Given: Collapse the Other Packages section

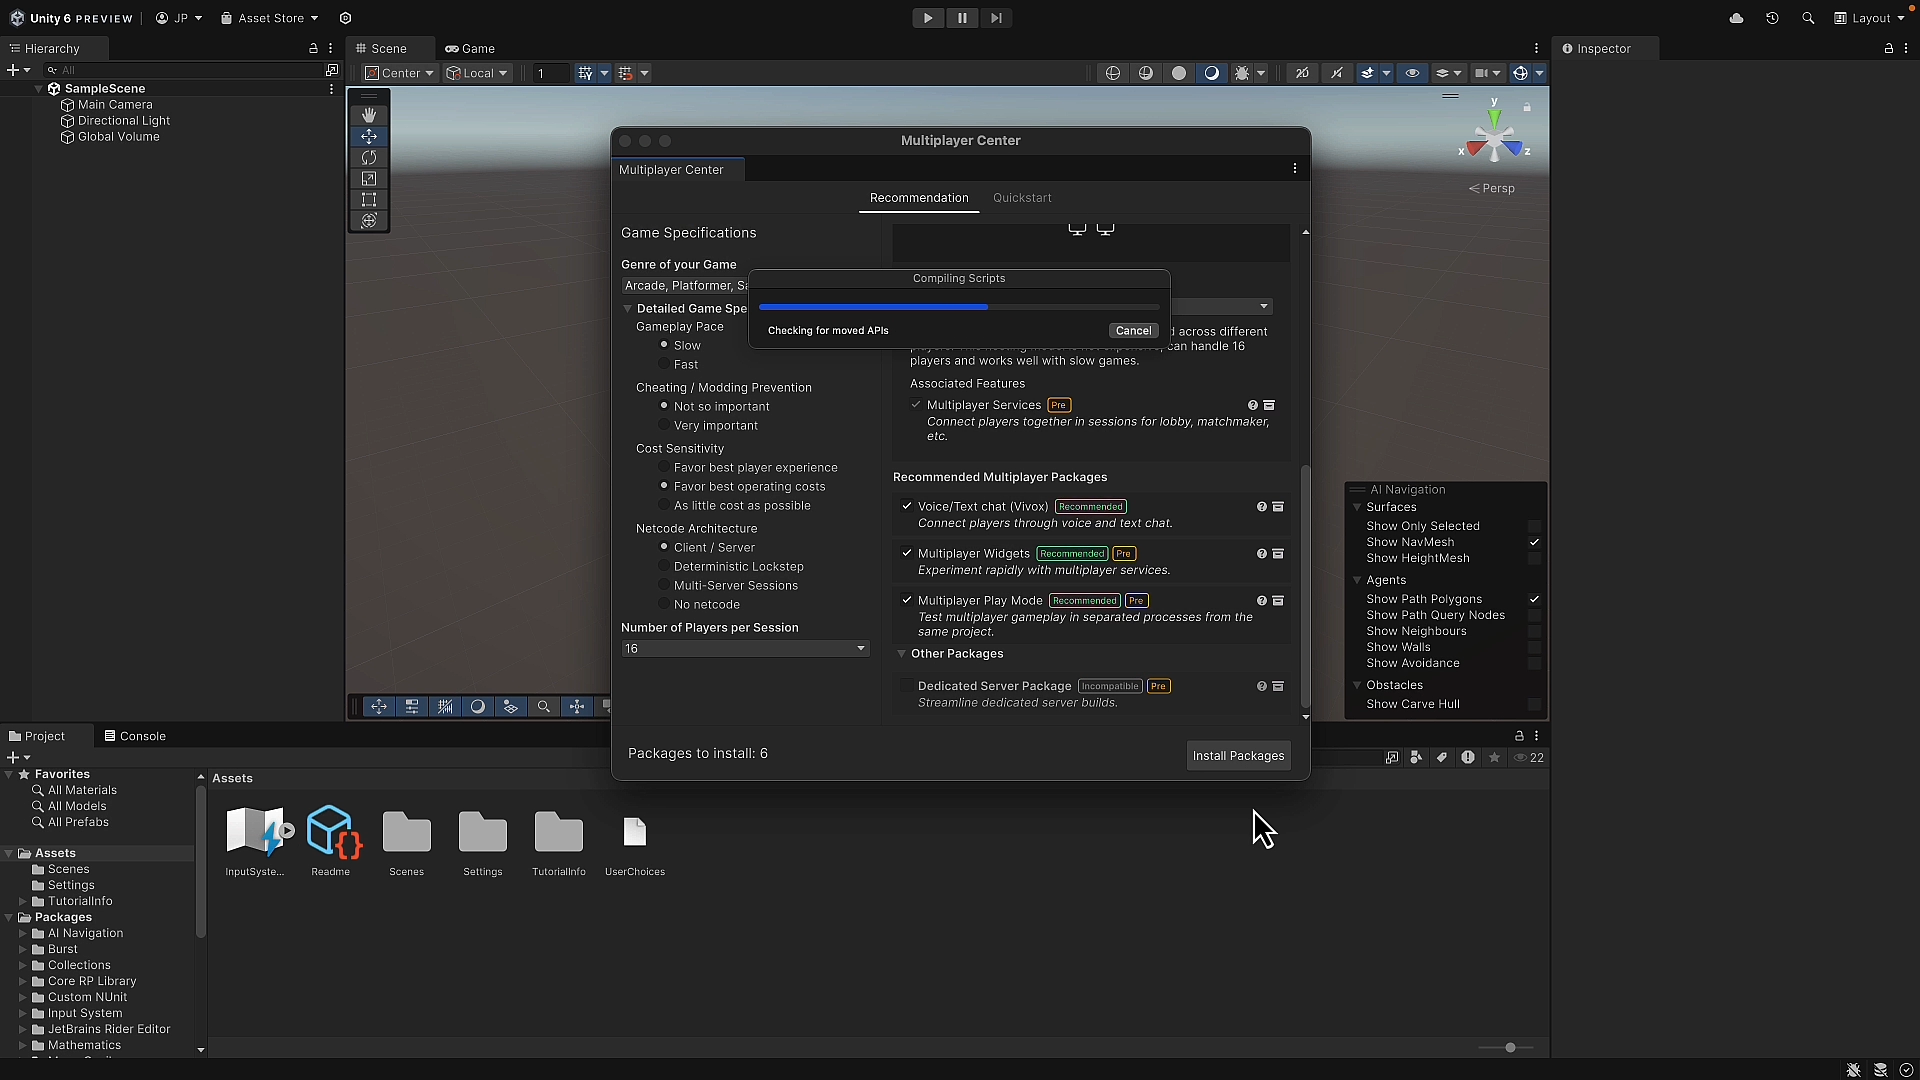Looking at the screenshot, I should coord(902,654).
